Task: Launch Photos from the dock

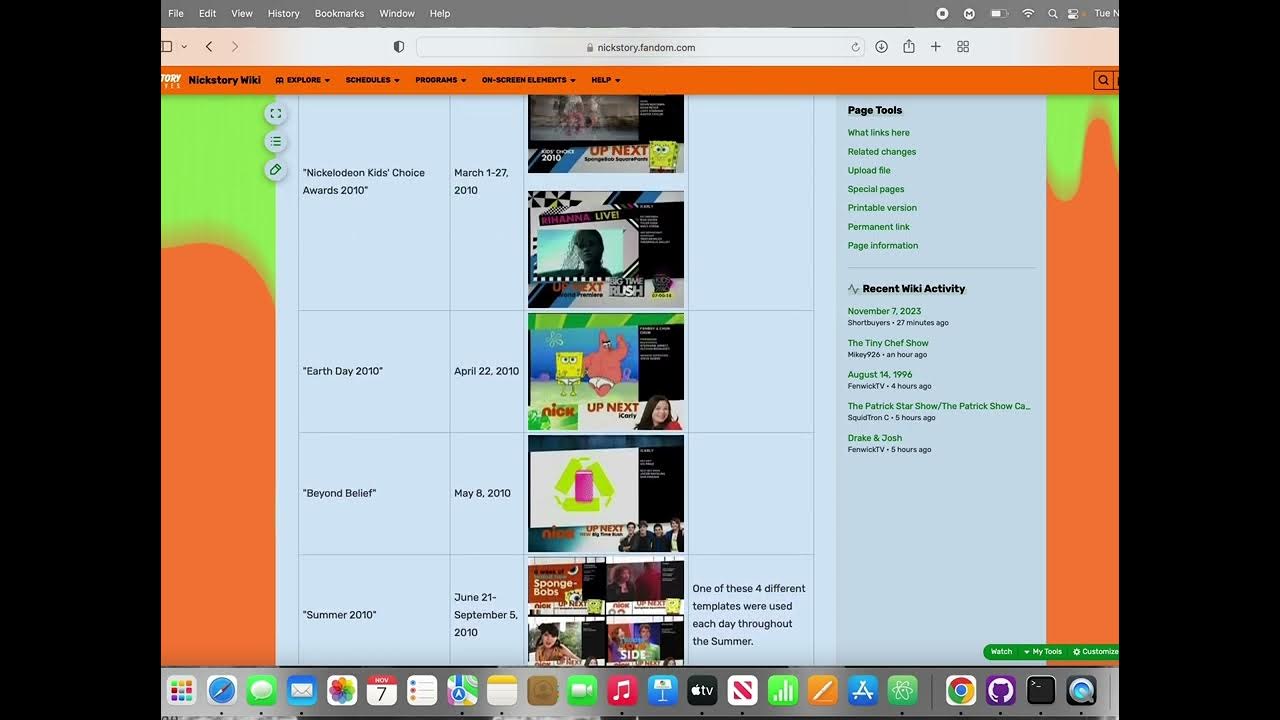Action: pos(341,690)
